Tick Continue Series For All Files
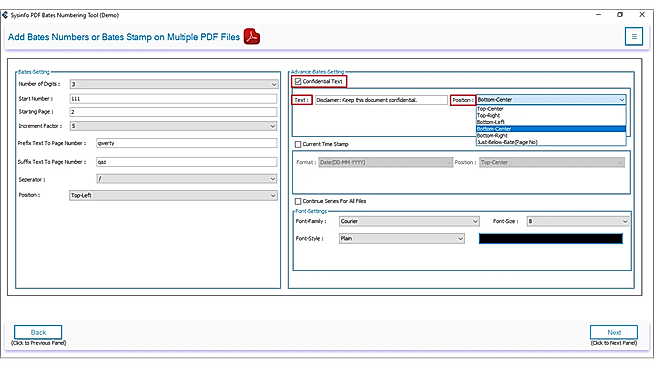 (x=298, y=201)
